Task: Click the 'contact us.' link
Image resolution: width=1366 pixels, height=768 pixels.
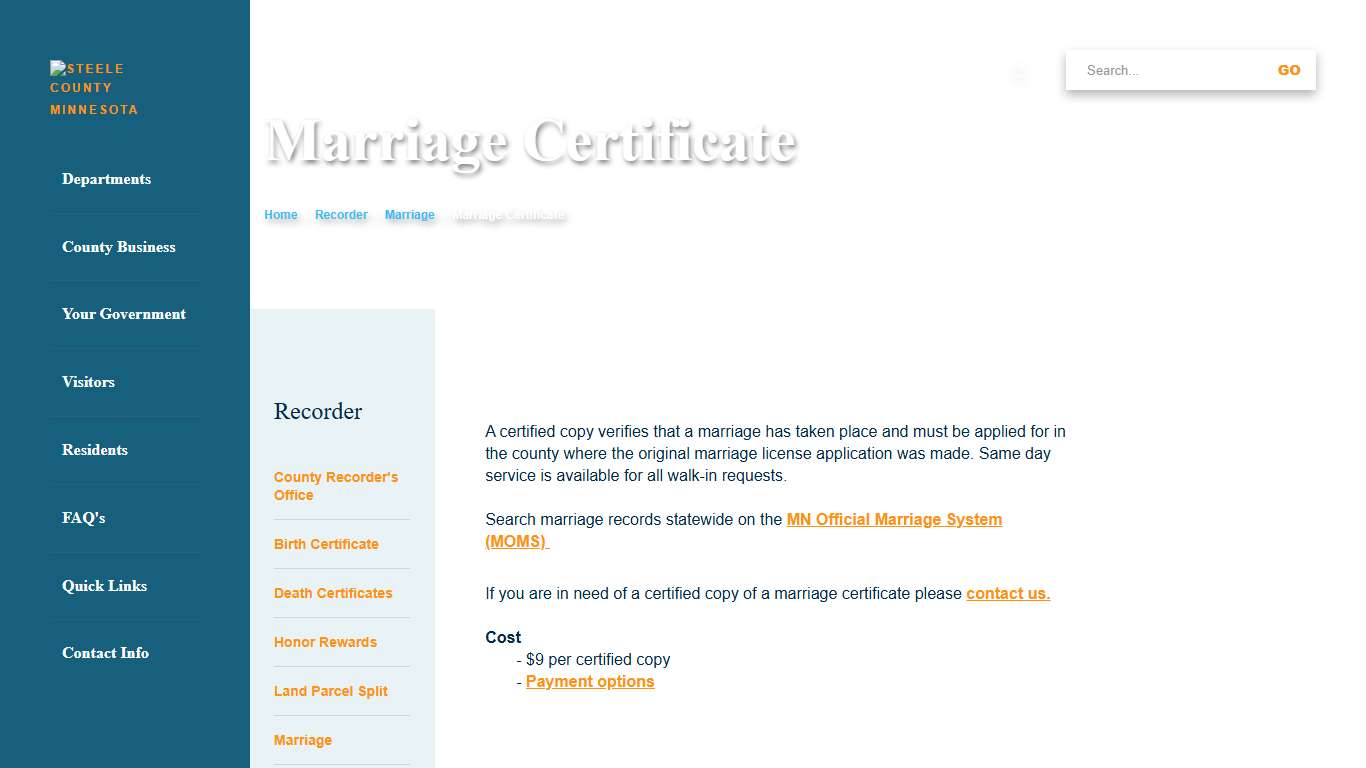Action: (x=1007, y=593)
